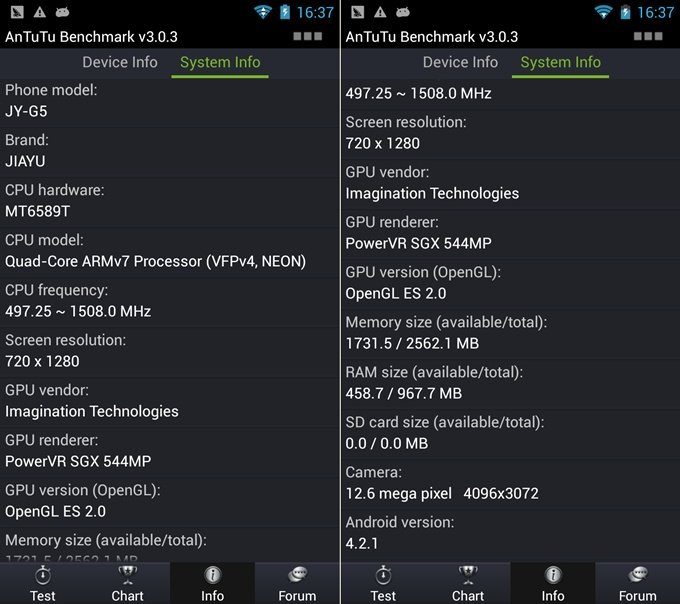Select PowerVR SGX 544MP in left screen
This screenshot has width=680, height=604.
[78, 461]
